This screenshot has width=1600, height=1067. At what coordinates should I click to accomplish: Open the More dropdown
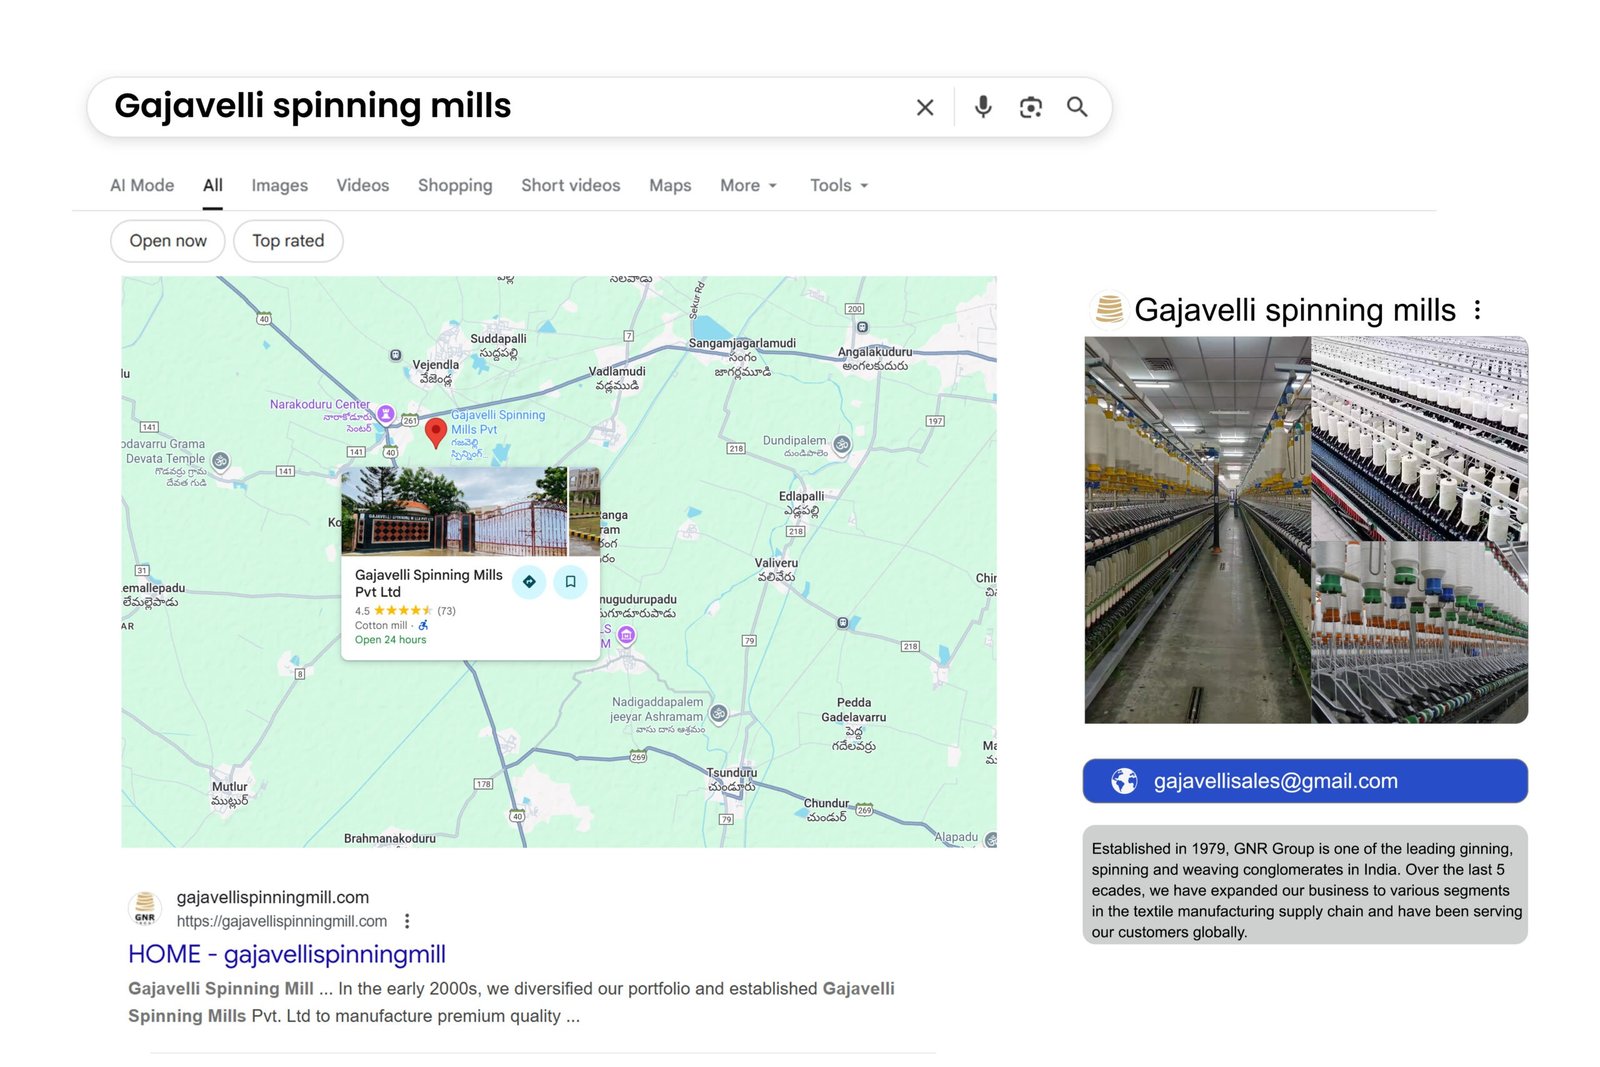(747, 185)
